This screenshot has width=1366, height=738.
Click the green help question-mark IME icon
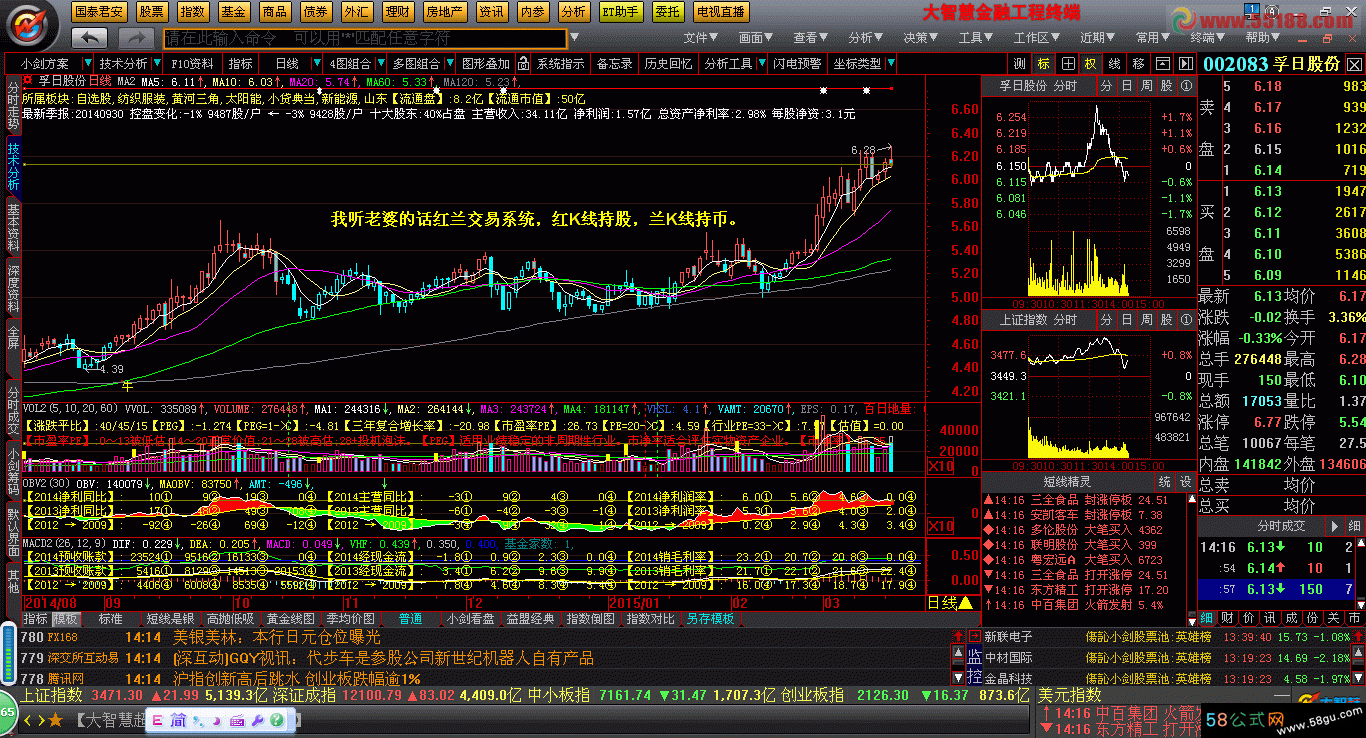click(x=275, y=720)
